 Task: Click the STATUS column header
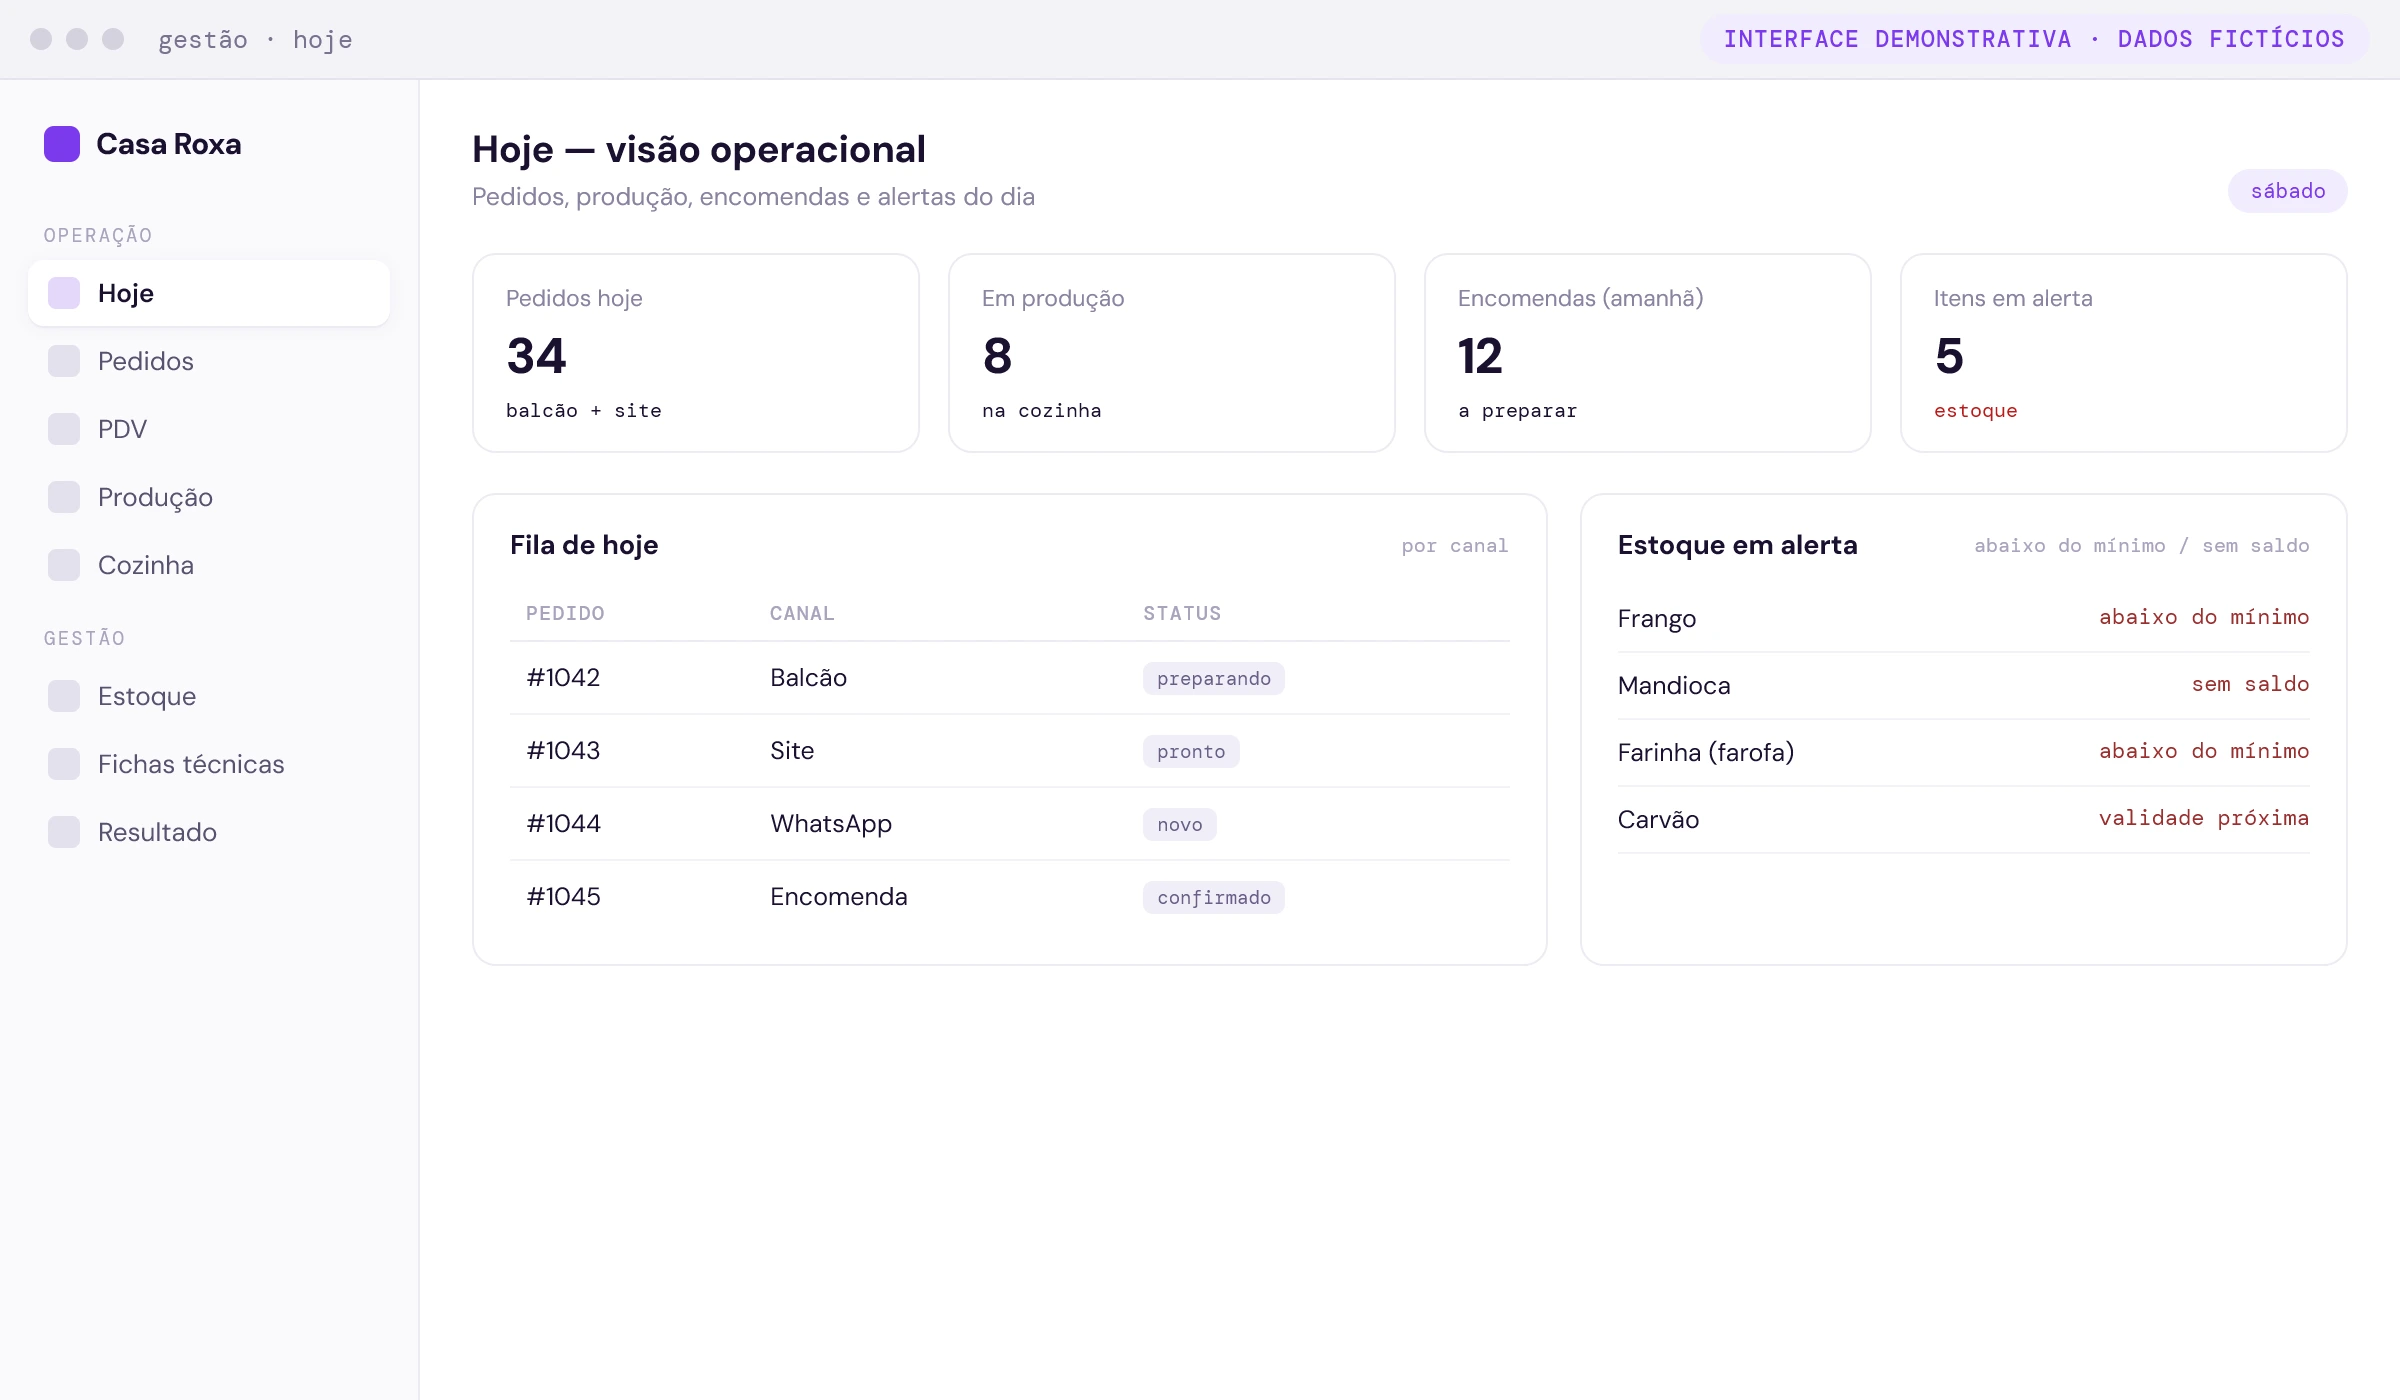(1182, 613)
